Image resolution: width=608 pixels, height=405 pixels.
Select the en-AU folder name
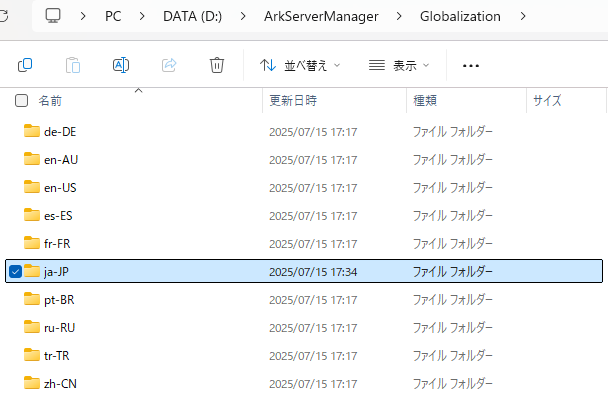click(x=61, y=160)
